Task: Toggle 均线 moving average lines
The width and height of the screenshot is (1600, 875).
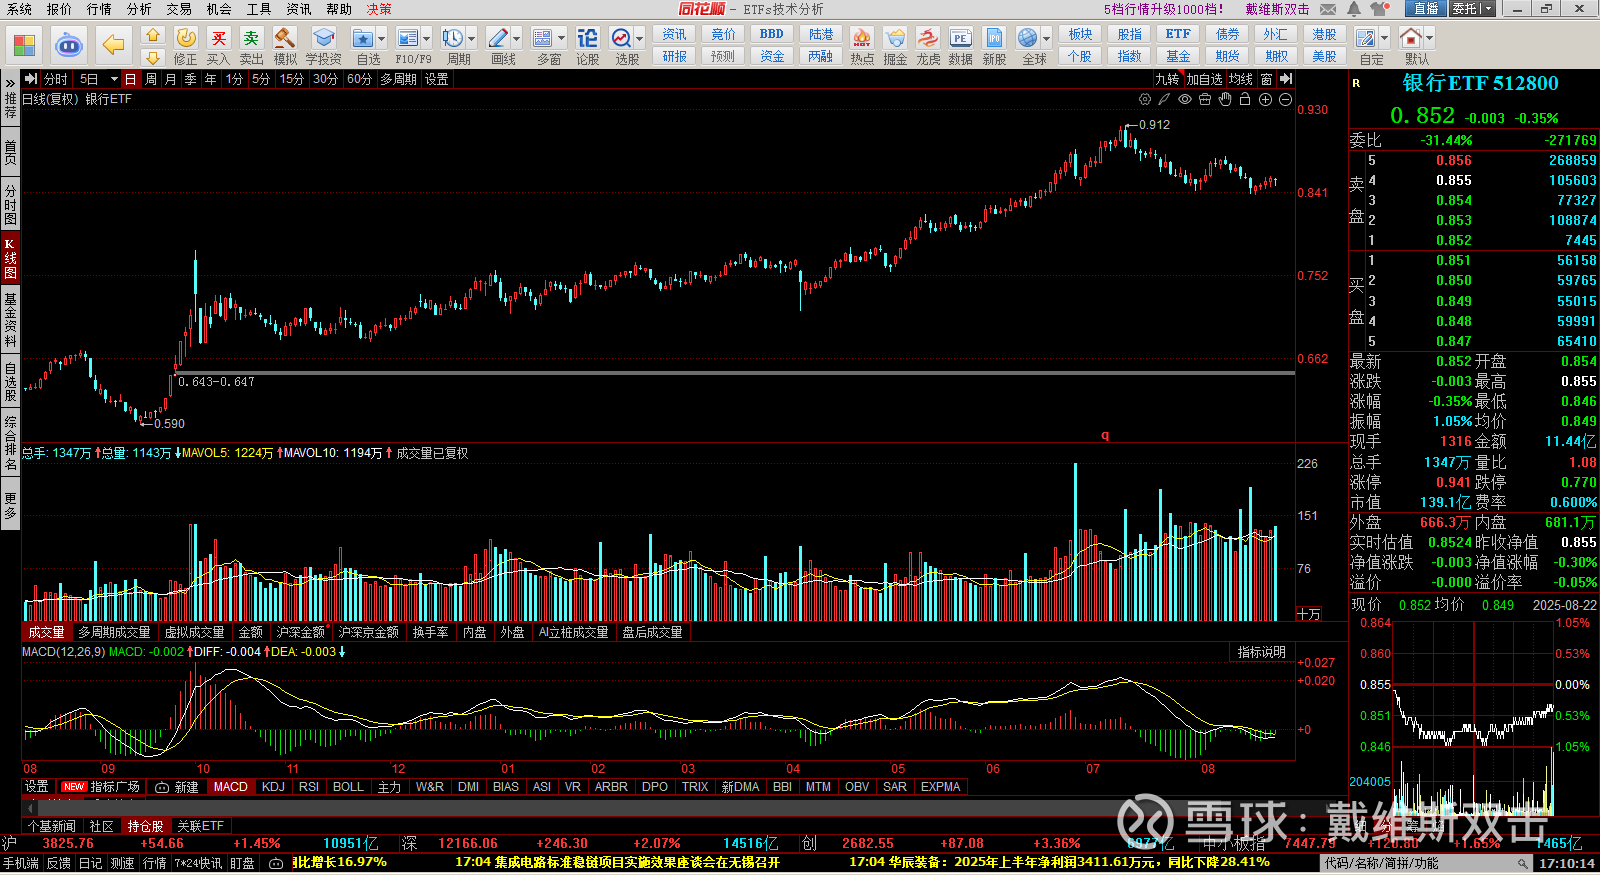Action: pyautogui.click(x=1241, y=79)
